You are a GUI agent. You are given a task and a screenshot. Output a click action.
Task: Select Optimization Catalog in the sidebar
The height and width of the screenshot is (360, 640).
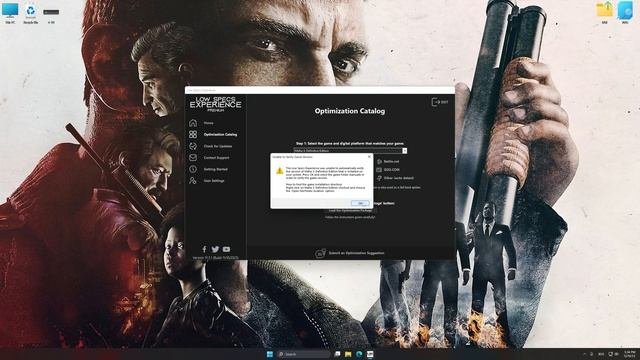point(220,134)
